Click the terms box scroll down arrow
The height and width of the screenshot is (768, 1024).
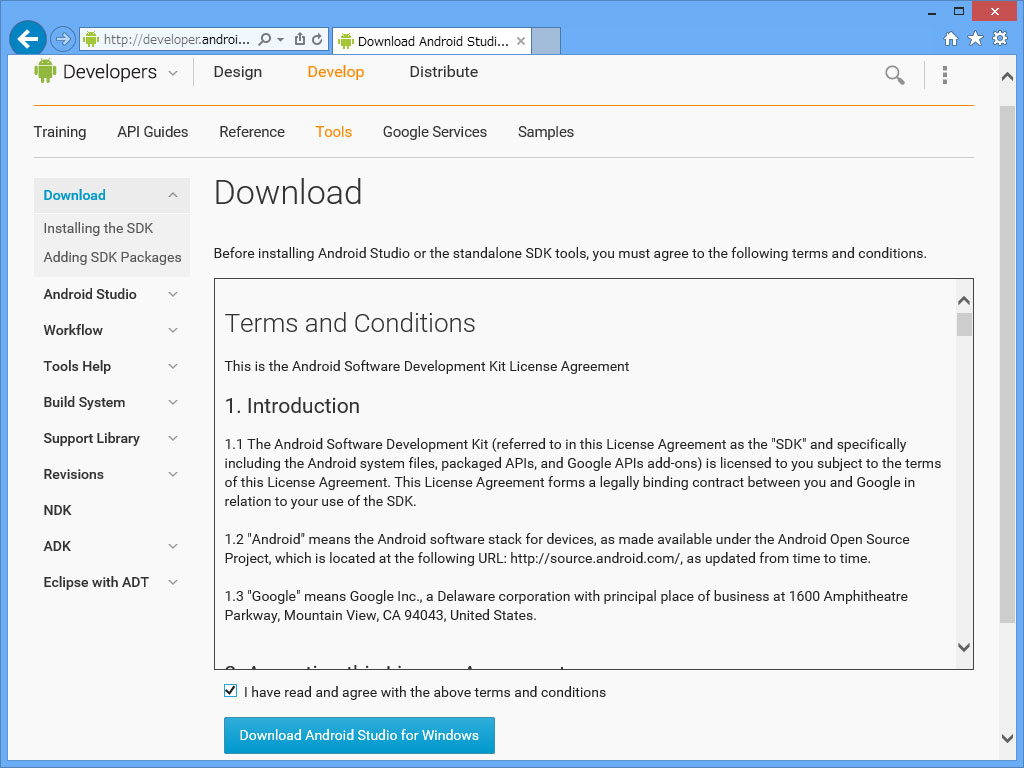(964, 647)
